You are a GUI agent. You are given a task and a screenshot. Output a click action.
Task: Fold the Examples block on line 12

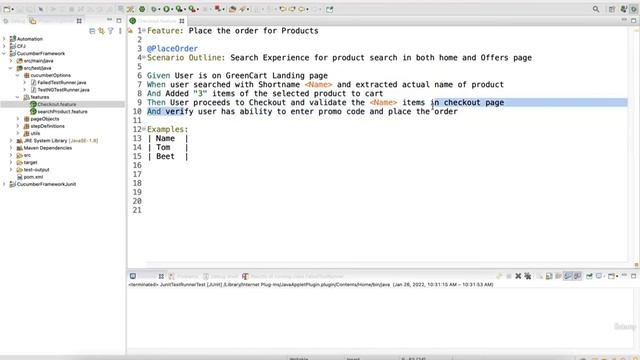144,129
